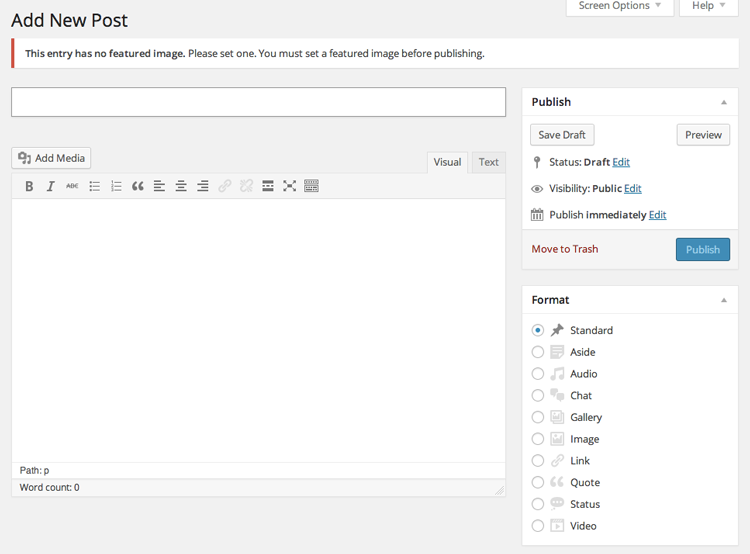Edit the post Visibility setting
Image resolution: width=750 pixels, height=554 pixels.
[632, 188]
